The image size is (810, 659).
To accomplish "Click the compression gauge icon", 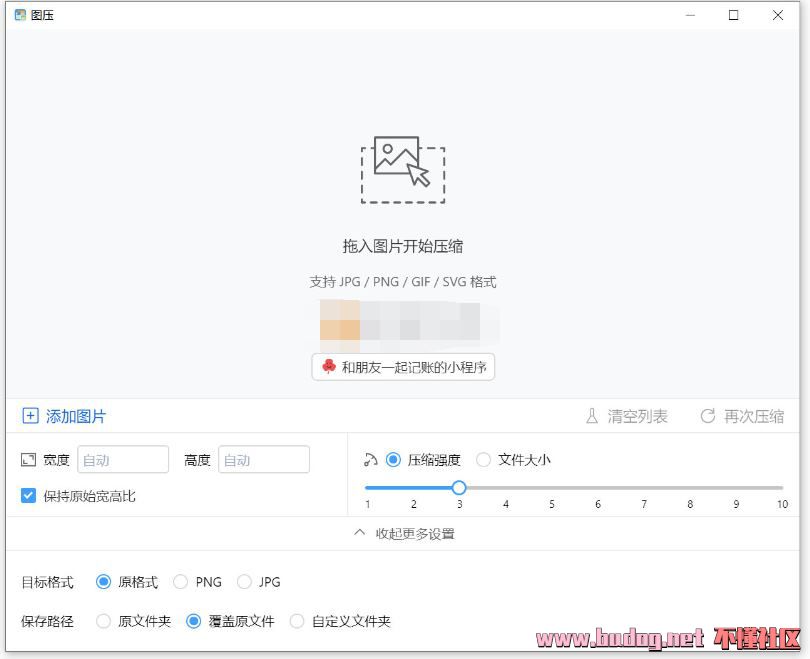I will [371, 460].
